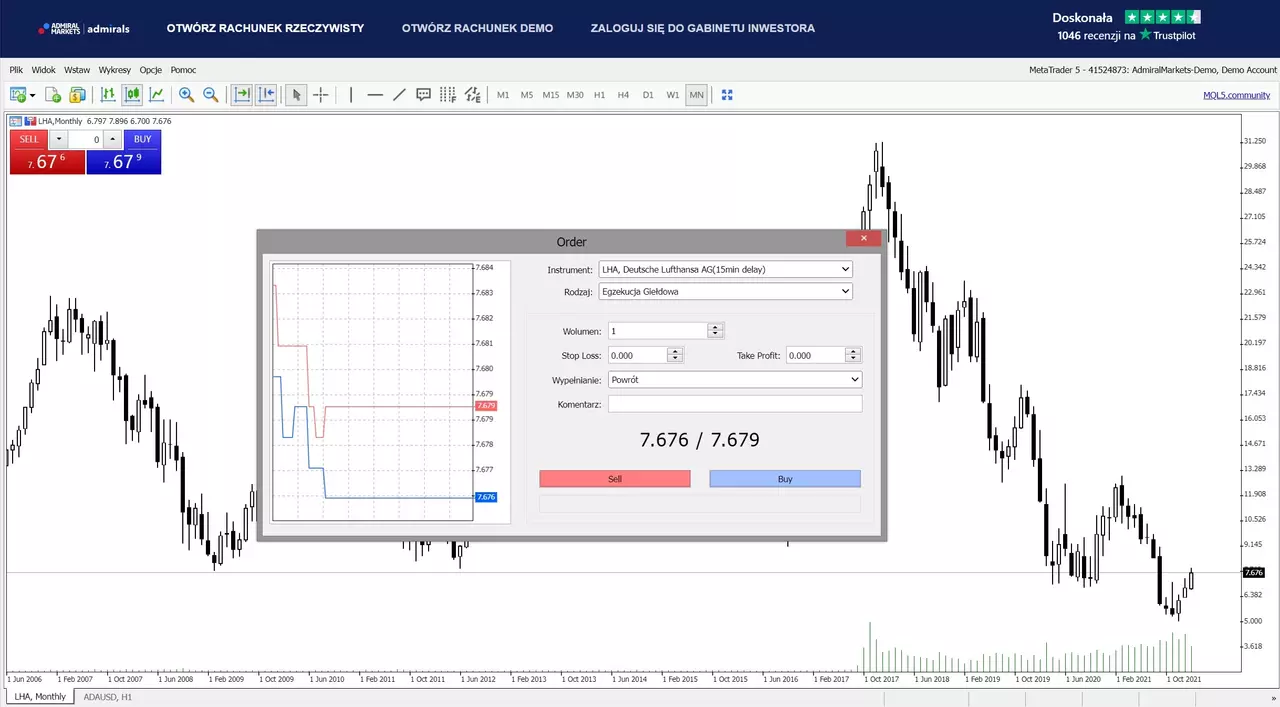Image resolution: width=1280 pixels, height=707 pixels.
Task: Click the zoom out magnifier icon
Action: pyautogui.click(x=211, y=95)
